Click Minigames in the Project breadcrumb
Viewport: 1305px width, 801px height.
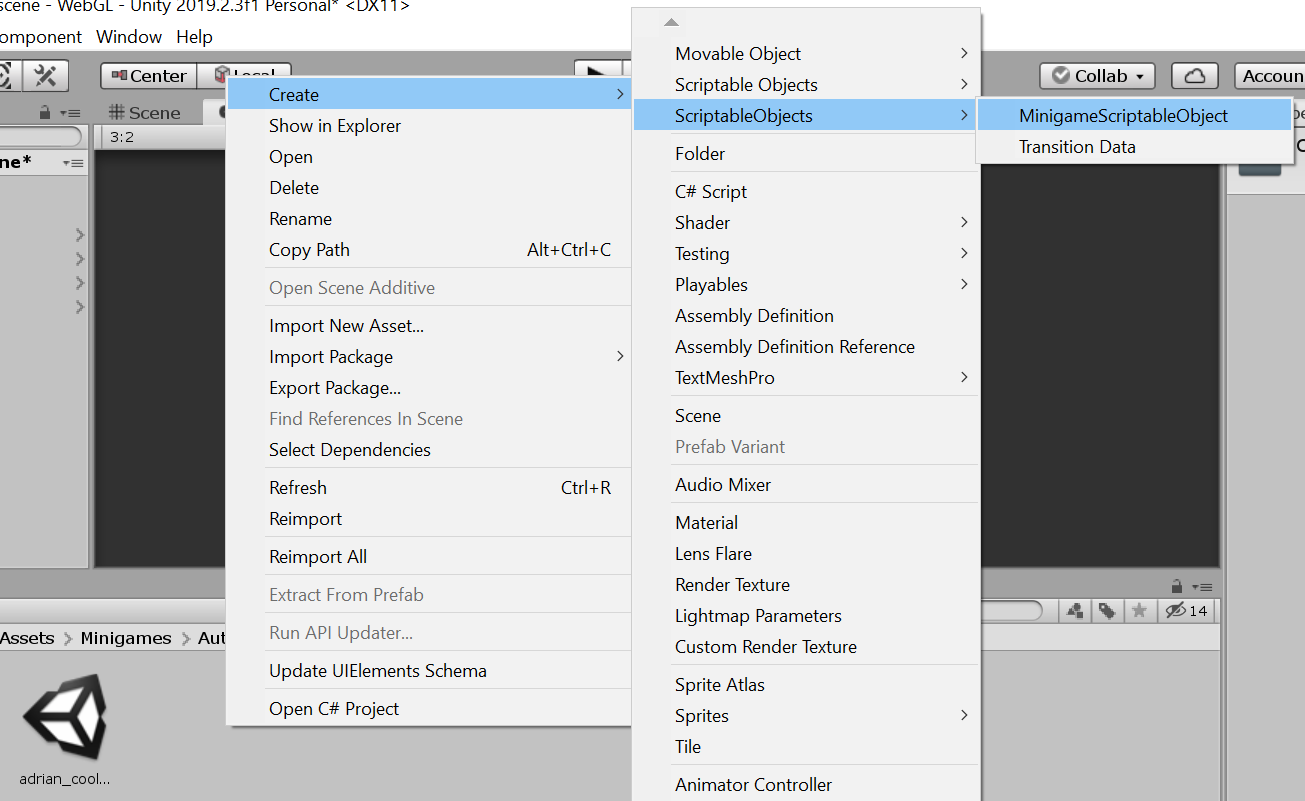126,638
